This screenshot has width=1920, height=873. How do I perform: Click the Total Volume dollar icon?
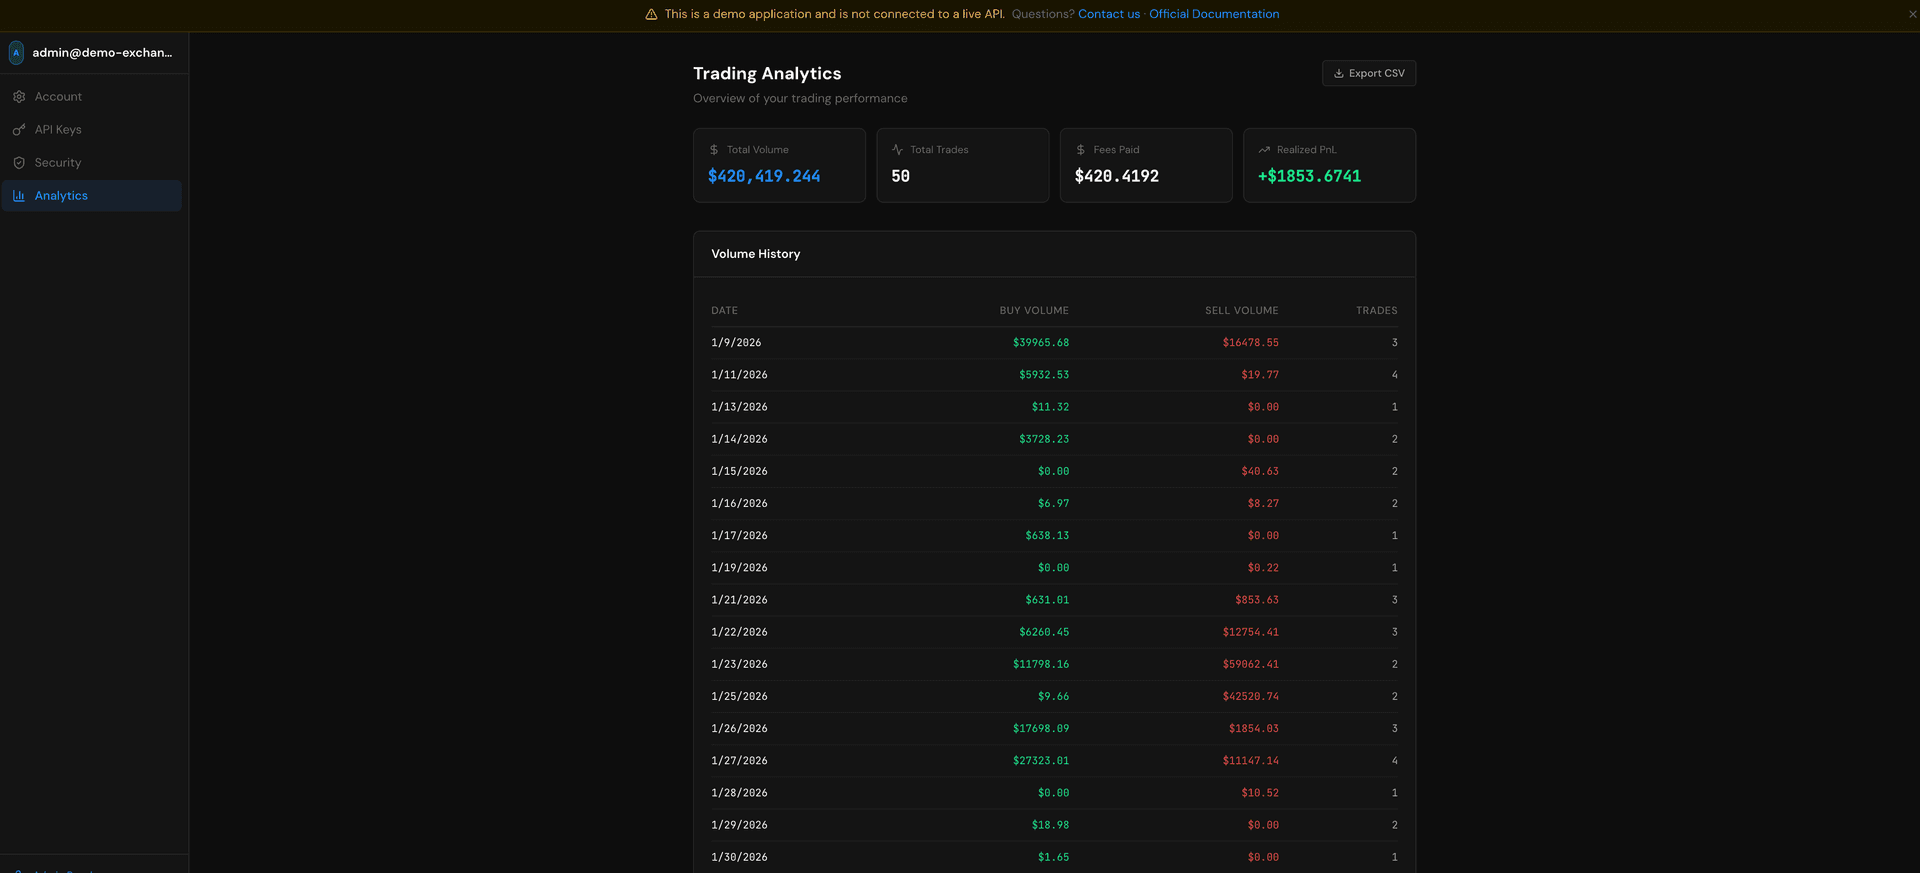(714, 150)
